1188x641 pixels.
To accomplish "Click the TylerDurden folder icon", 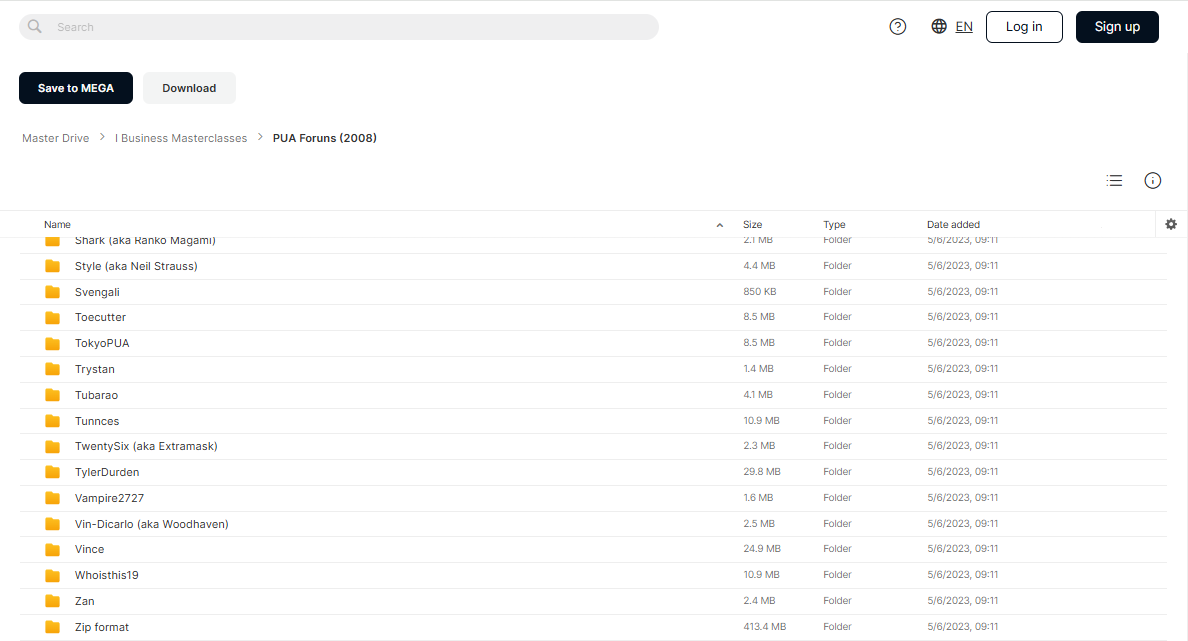I will (x=52, y=472).
